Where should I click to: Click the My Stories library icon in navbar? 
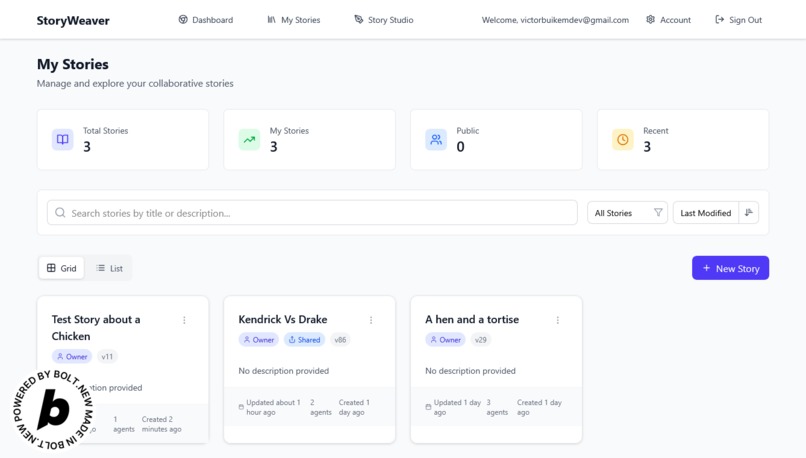click(x=271, y=20)
